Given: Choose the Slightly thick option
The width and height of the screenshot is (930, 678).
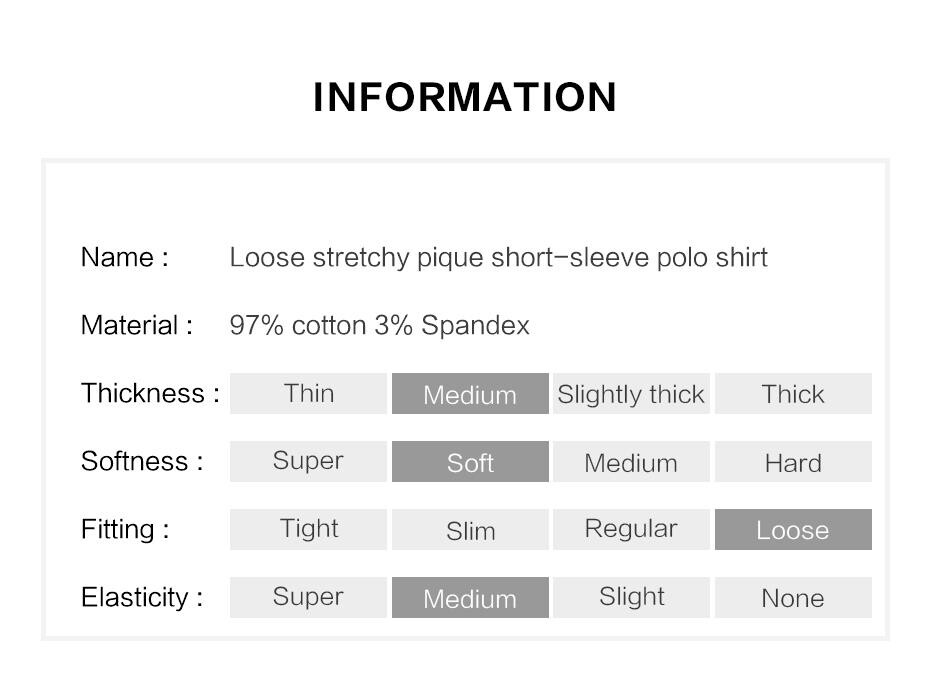Looking at the screenshot, I should tap(632, 393).
